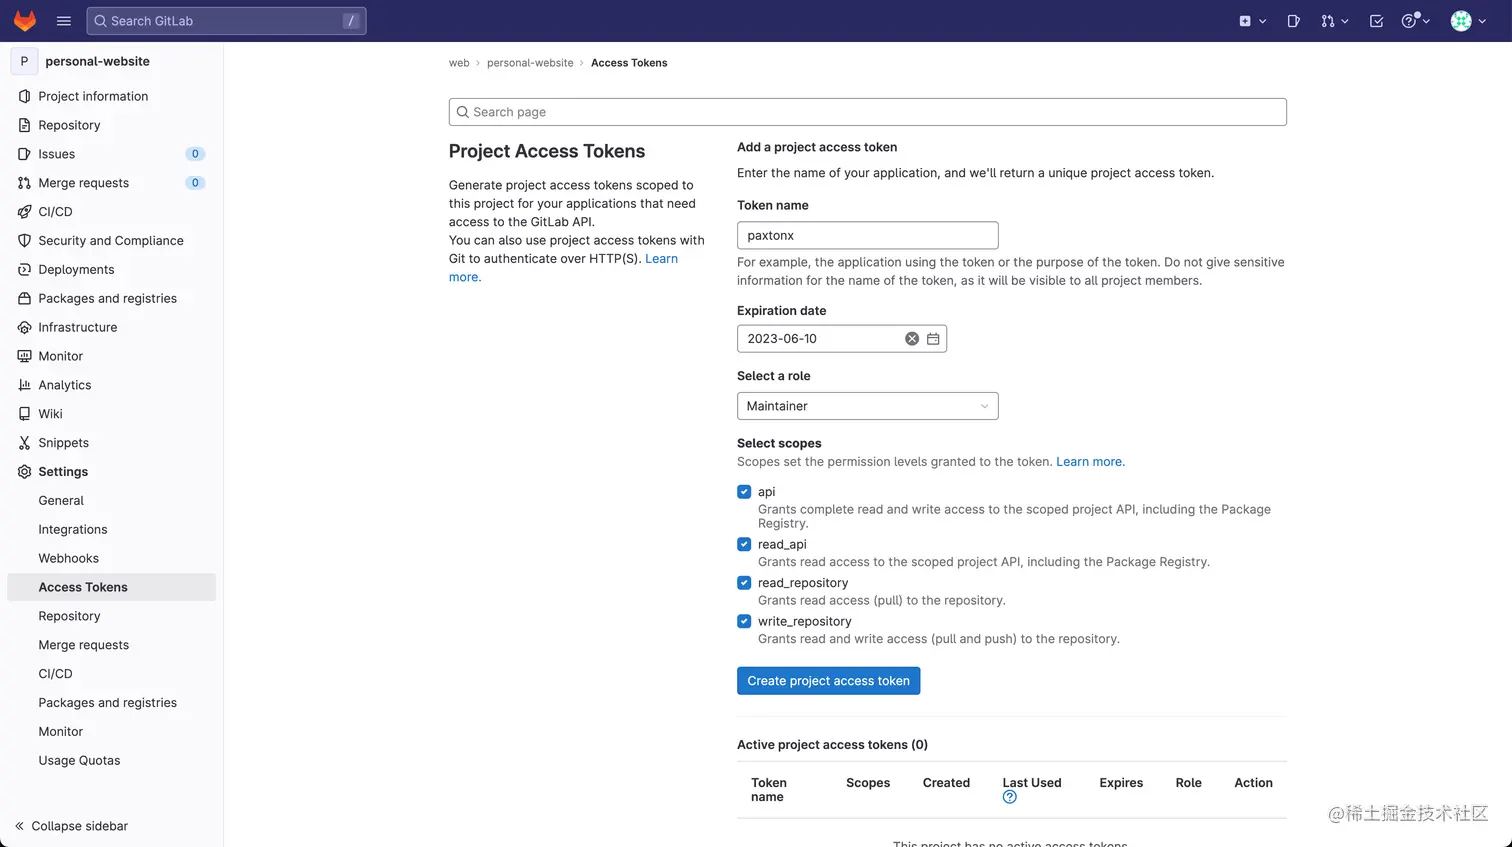Click the Learn more link for scopes
1512x847 pixels.
(1090, 462)
